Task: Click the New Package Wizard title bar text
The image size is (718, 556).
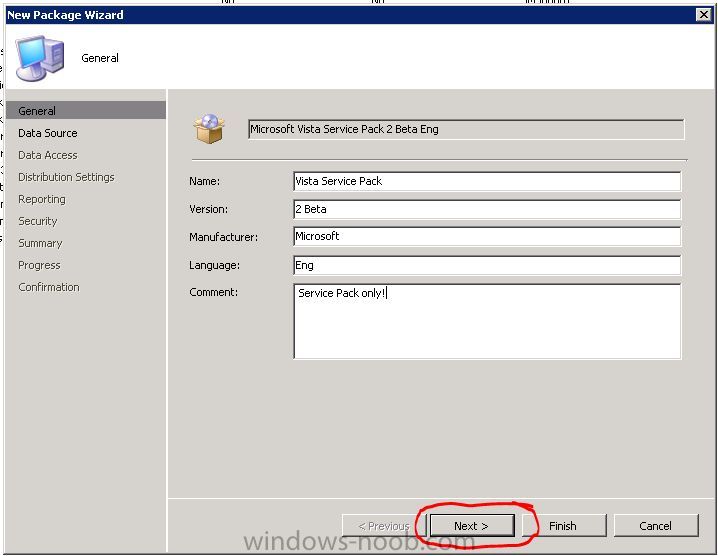Action: click(65, 15)
